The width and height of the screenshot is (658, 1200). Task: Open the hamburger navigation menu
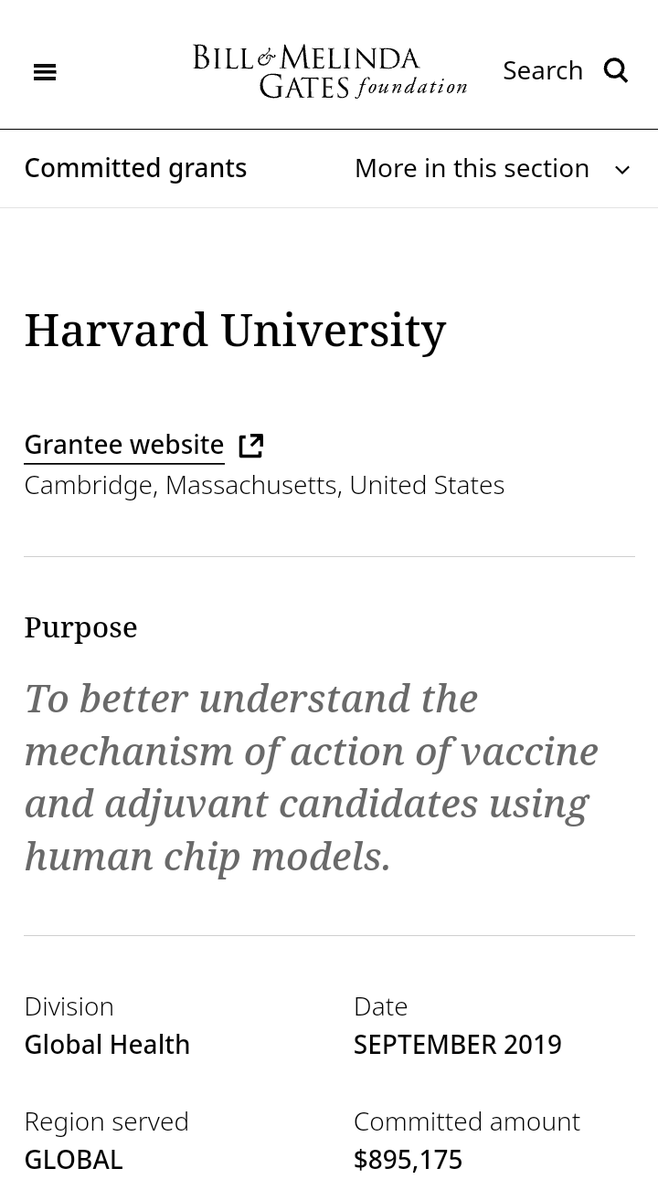pos(45,72)
